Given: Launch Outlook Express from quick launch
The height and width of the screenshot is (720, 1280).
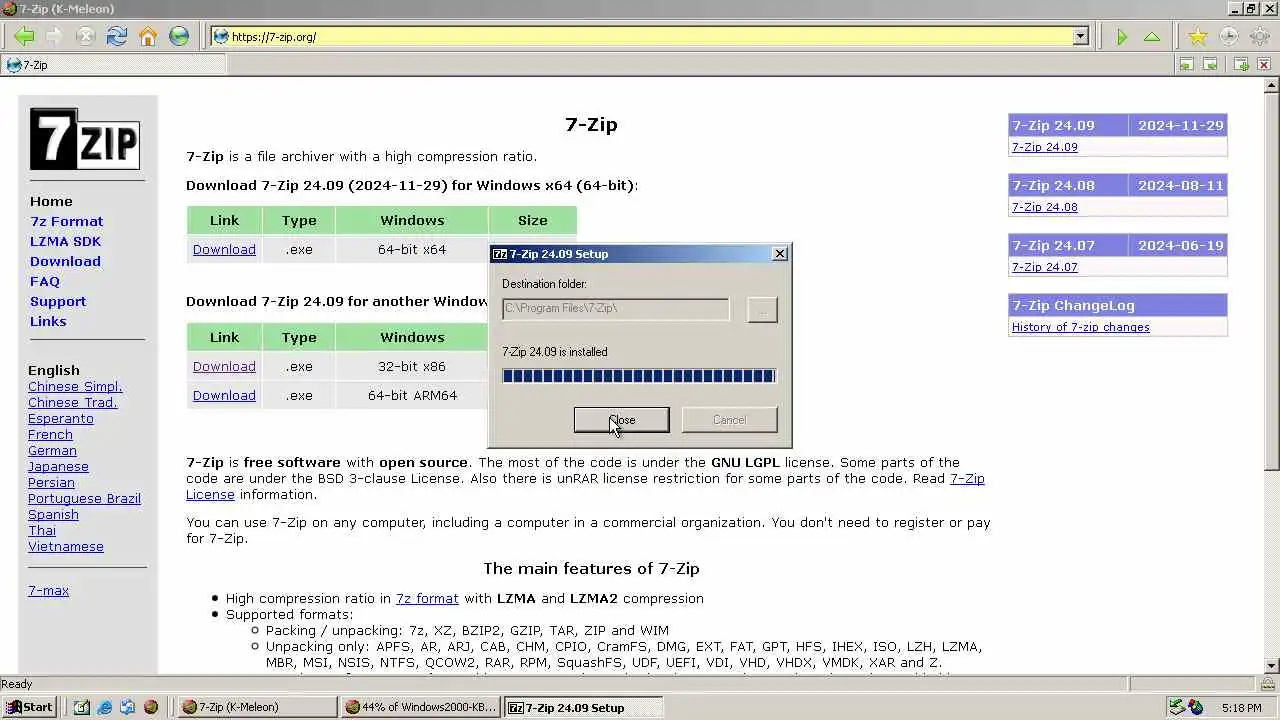Looking at the screenshot, I should tap(128, 707).
